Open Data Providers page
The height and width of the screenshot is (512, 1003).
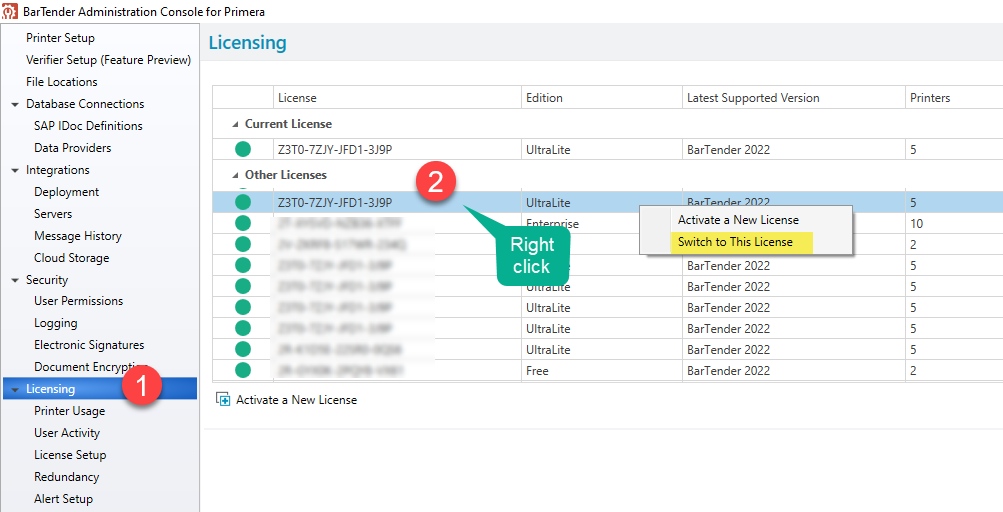pos(72,148)
